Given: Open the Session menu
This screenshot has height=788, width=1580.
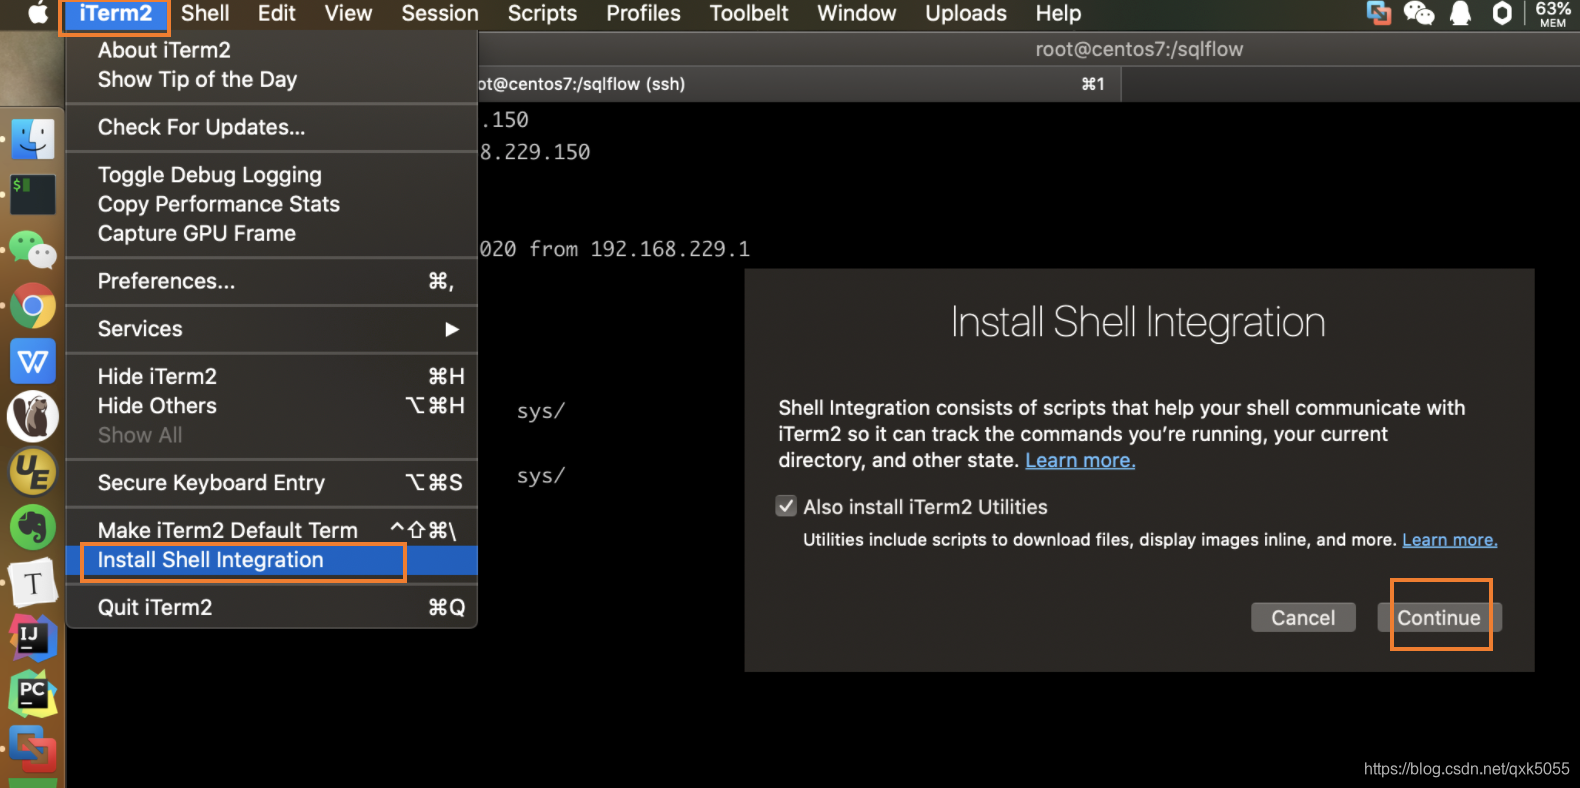Looking at the screenshot, I should pyautogui.click(x=440, y=14).
